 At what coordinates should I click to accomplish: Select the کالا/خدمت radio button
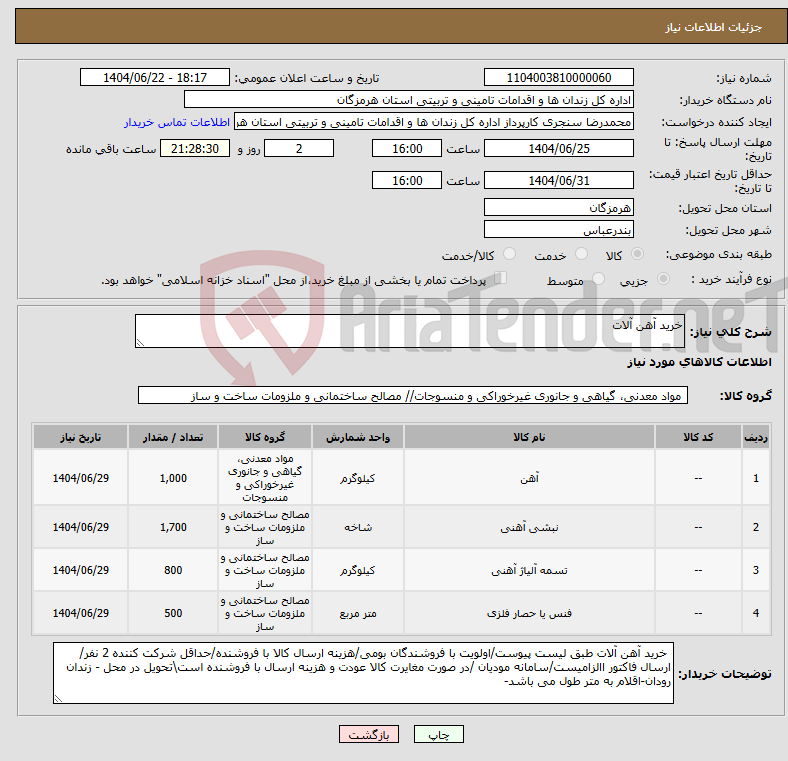tap(510, 254)
